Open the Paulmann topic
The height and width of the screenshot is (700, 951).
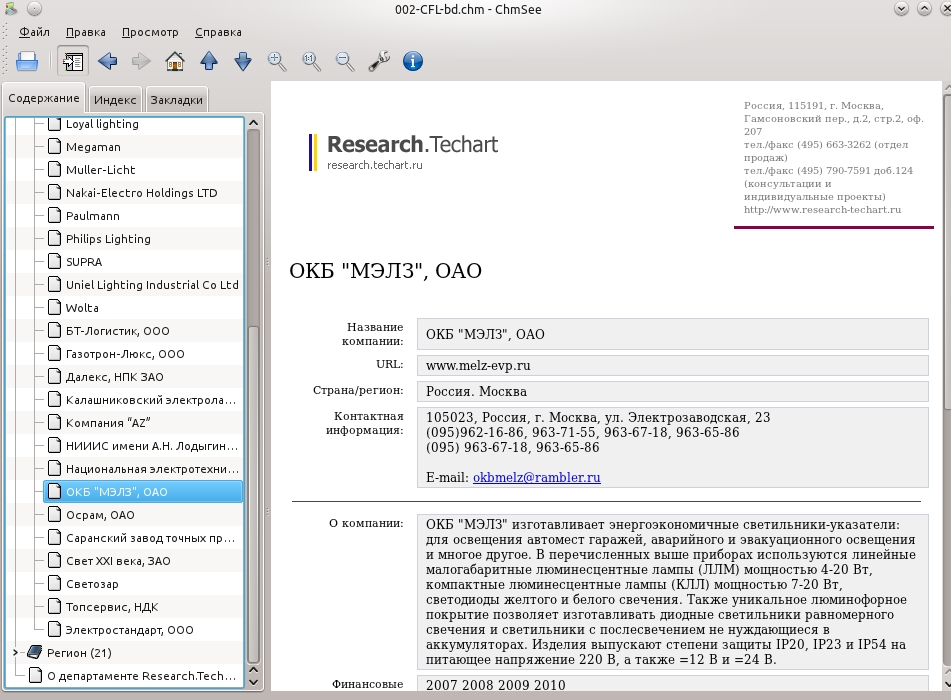93,216
